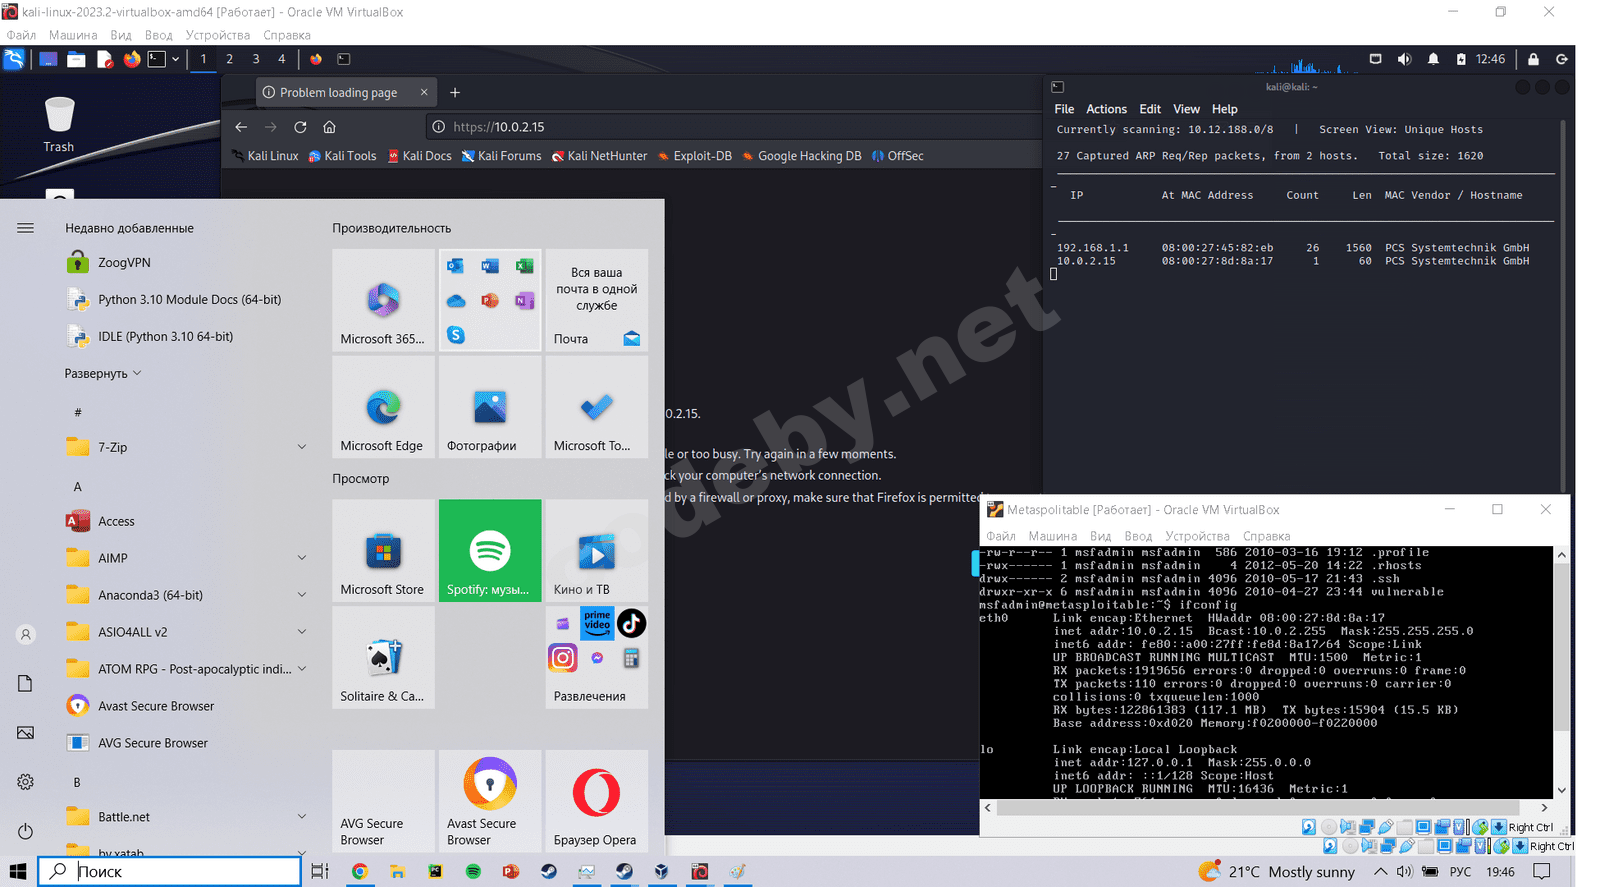Open Spotify tile in Start menu
This screenshot has width=1600, height=887.
click(489, 551)
